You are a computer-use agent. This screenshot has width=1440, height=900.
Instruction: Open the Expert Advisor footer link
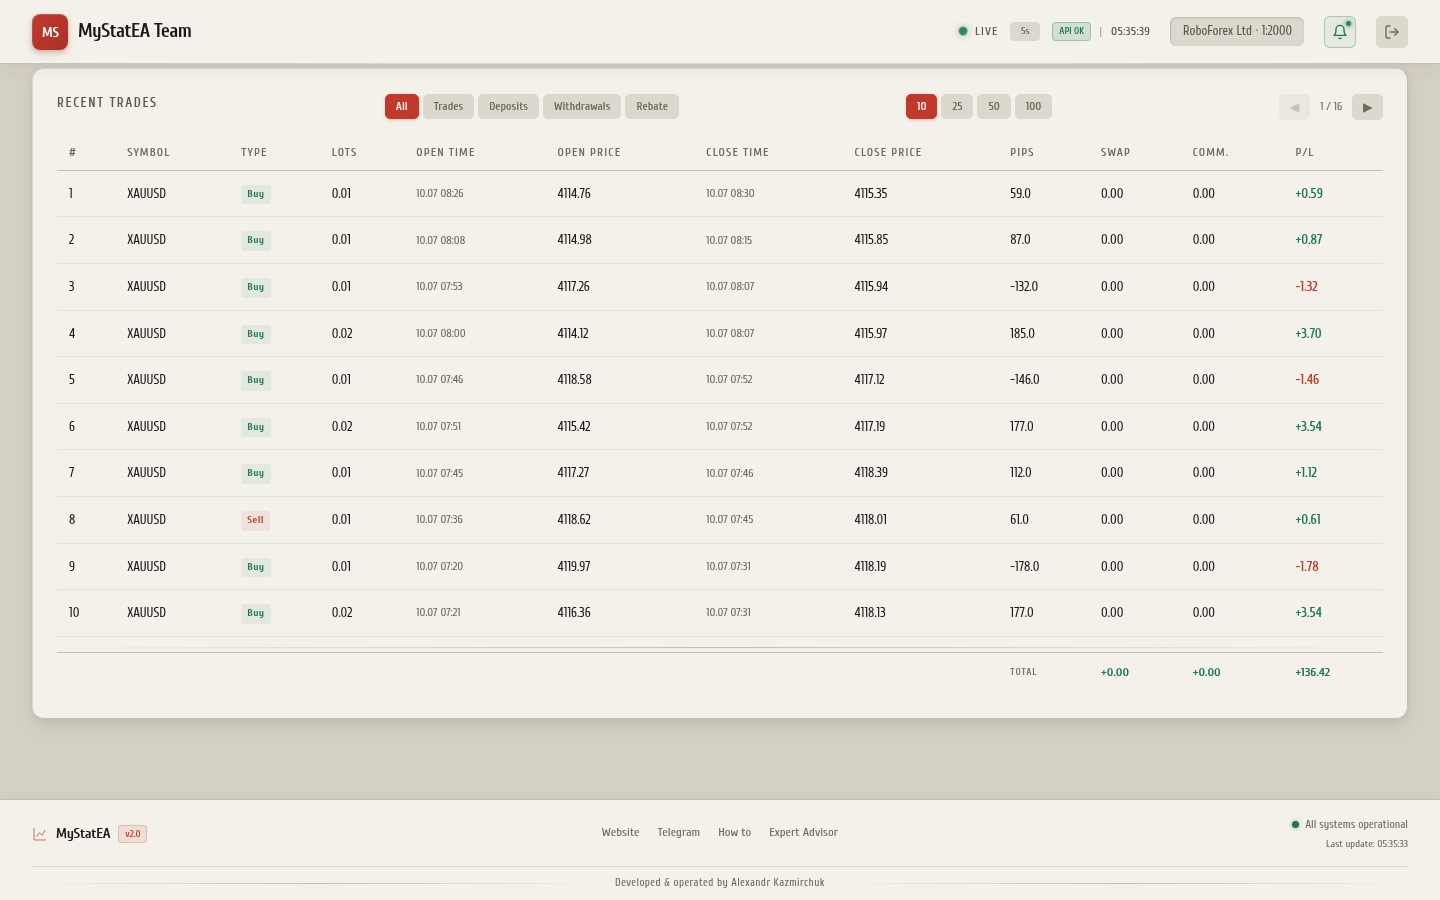(803, 833)
